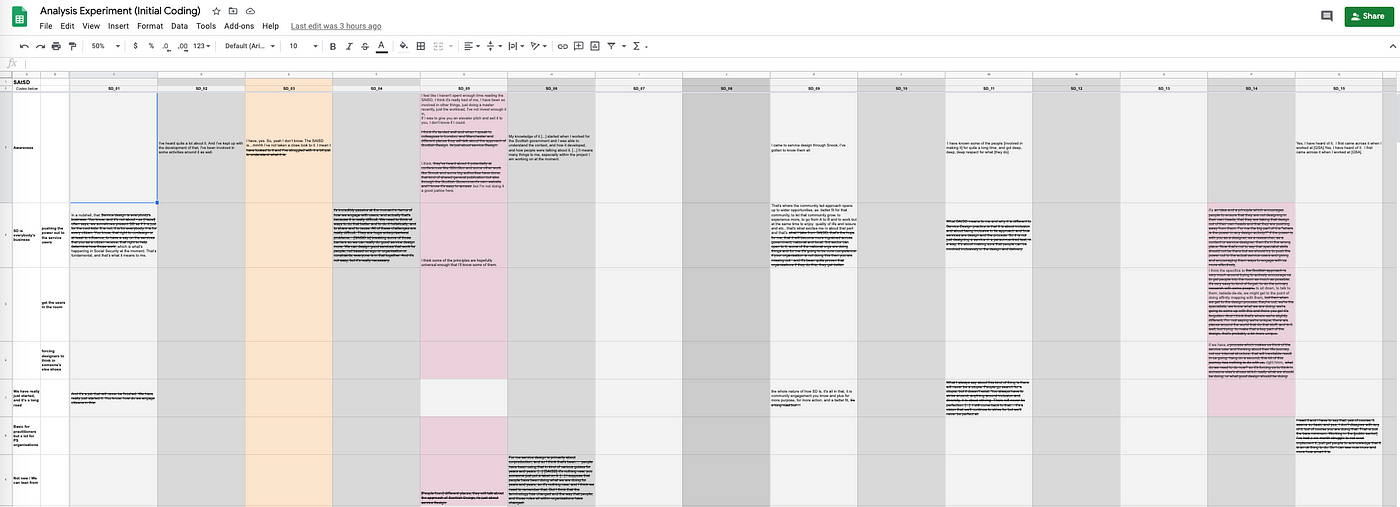Image resolution: width=1400 pixels, height=507 pixels.
Task: Open comment history icon
Action: (x=1327, y=16)
